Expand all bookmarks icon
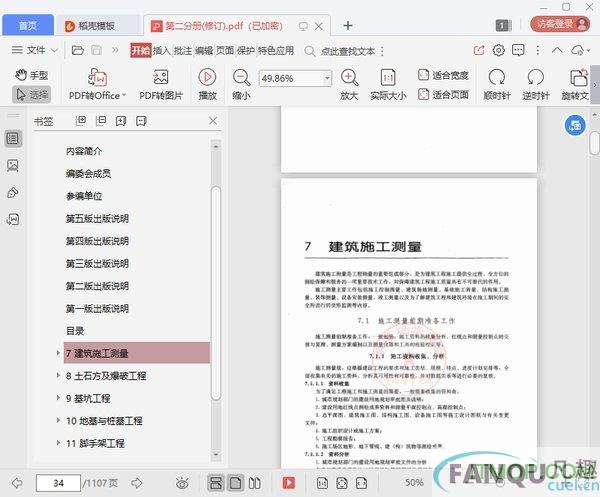This screenshot has width=600, height=497. [81, 121]
